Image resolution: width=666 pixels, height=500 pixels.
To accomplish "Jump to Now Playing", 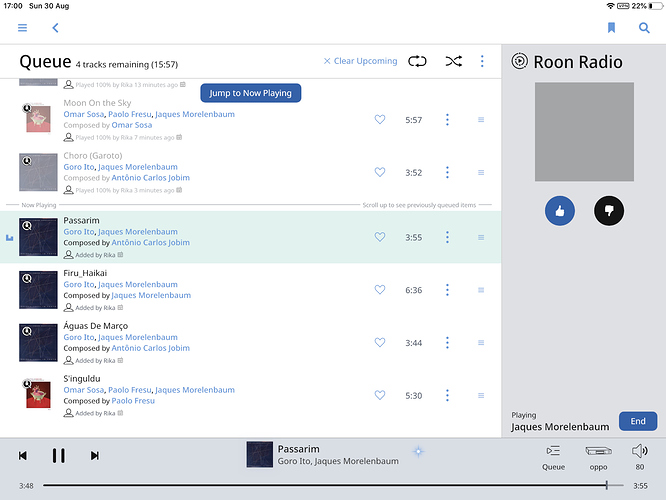I will coord(251,93).
